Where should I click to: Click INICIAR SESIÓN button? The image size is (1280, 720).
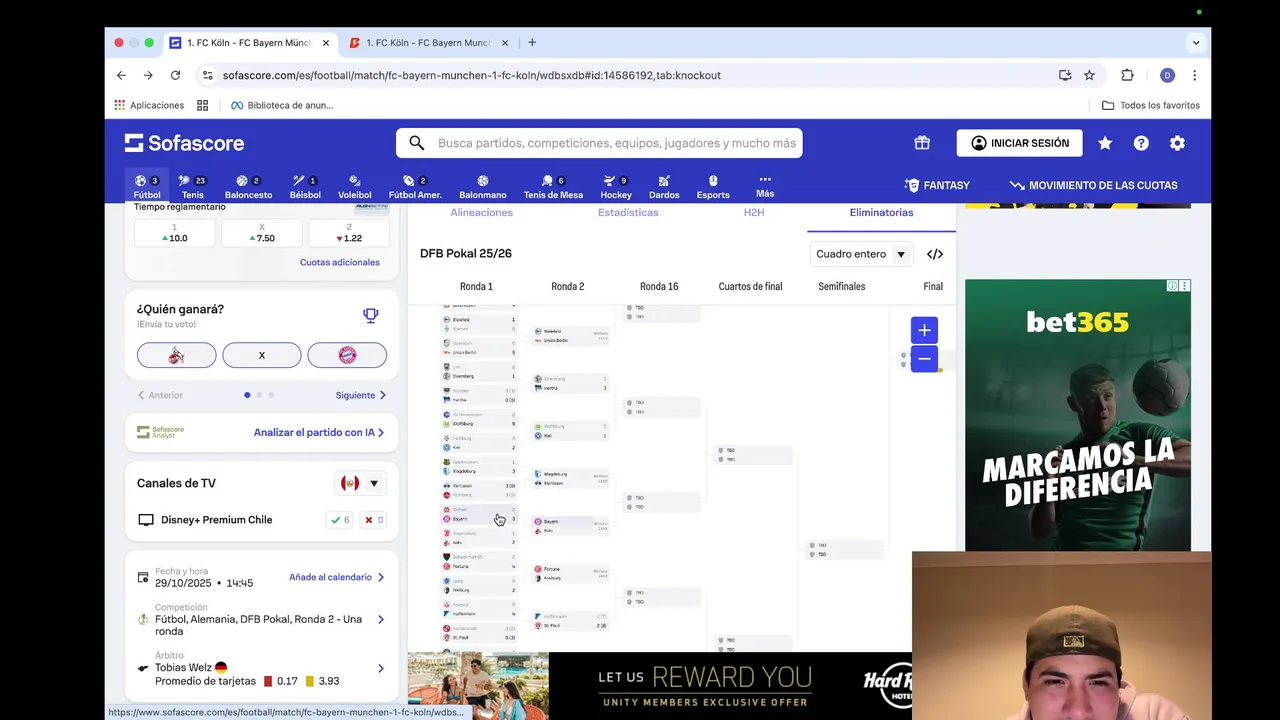click(1020, 143)
